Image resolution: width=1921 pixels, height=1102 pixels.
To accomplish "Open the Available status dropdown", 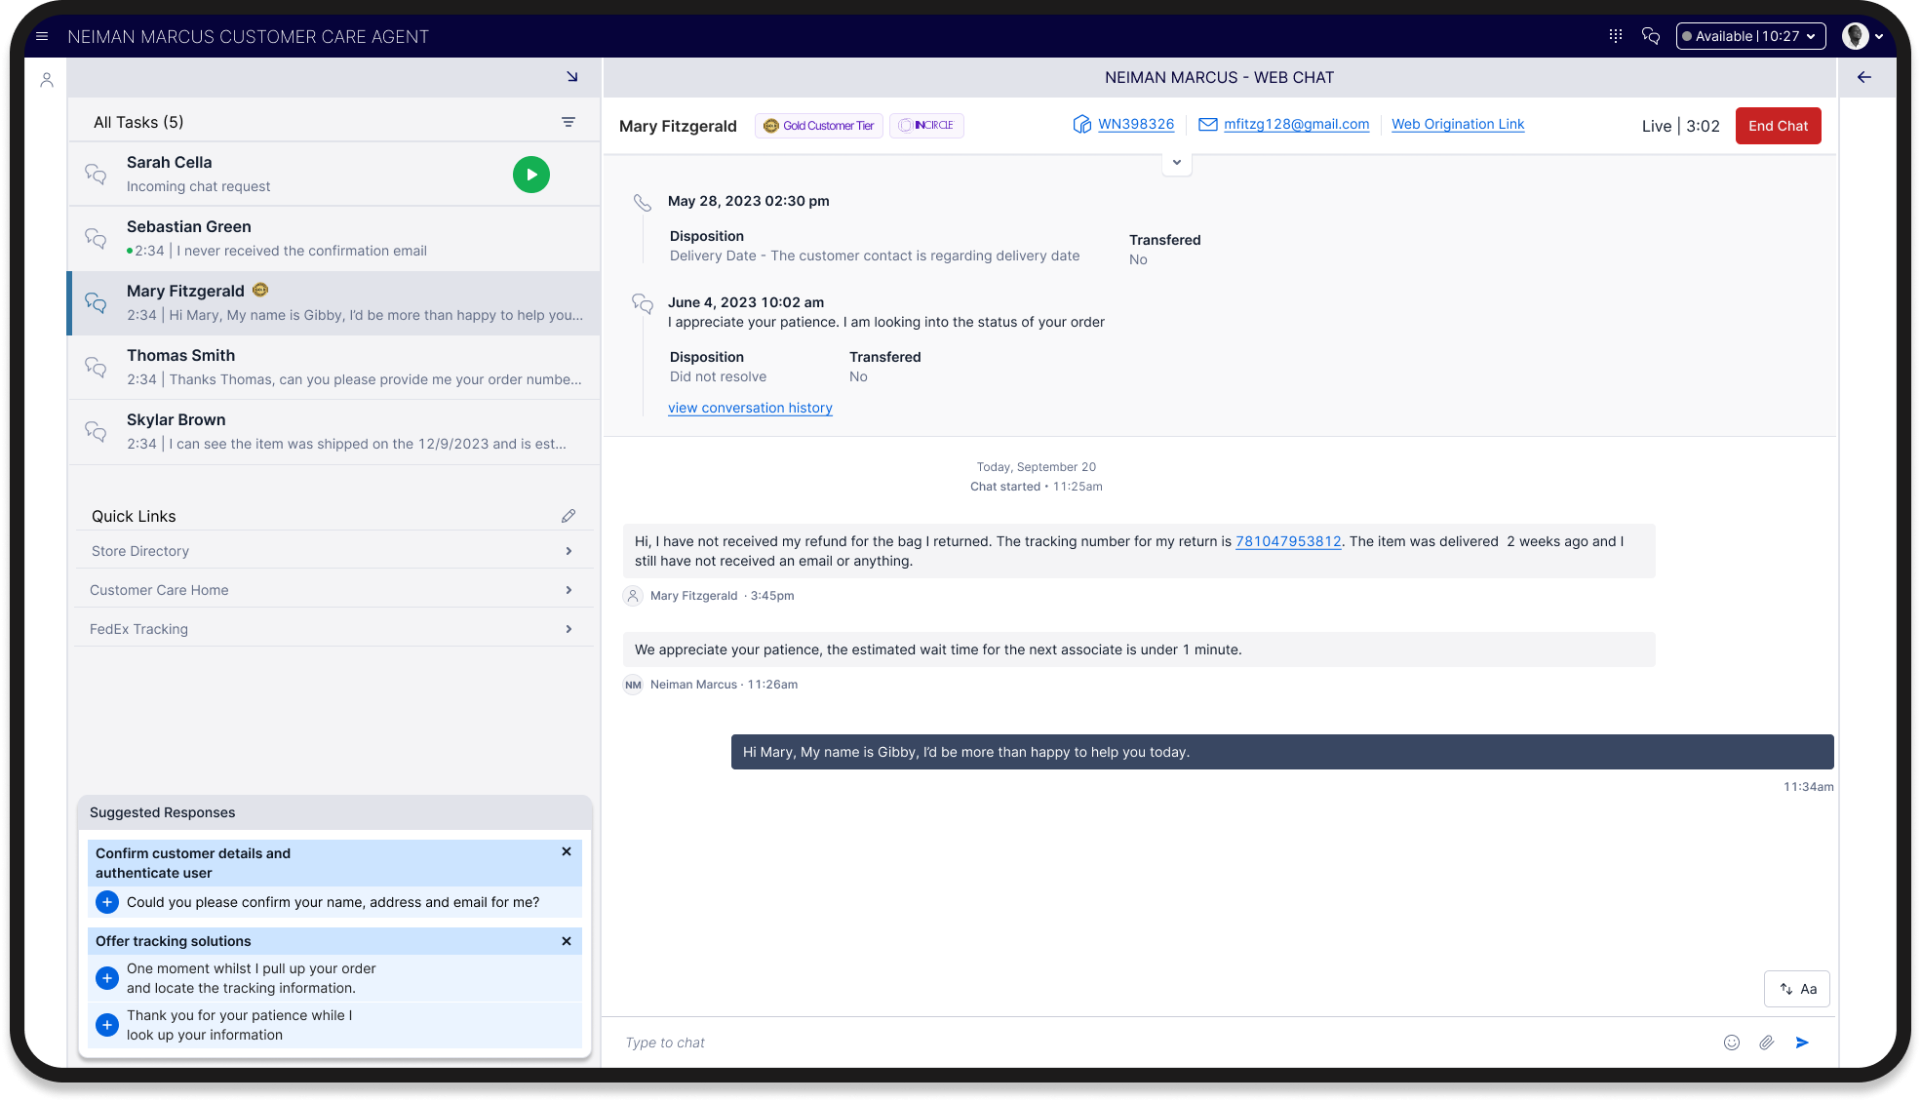I will 1750,36.
